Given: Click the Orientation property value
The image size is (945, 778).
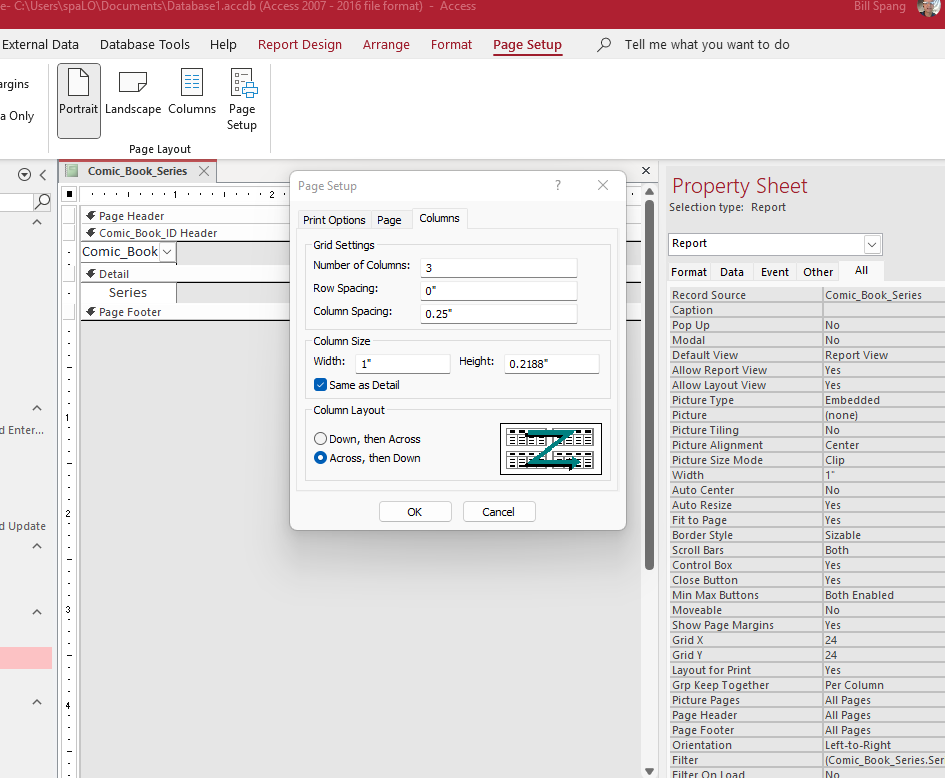Looking at the screenshot, I should pos(884,745).
